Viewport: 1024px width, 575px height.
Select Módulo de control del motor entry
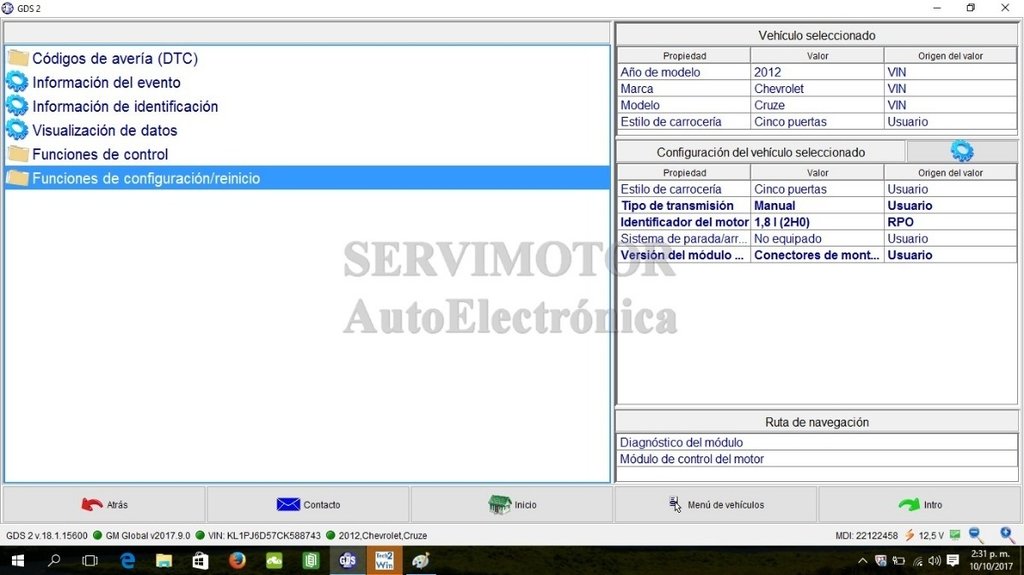(x=816, y=459)
